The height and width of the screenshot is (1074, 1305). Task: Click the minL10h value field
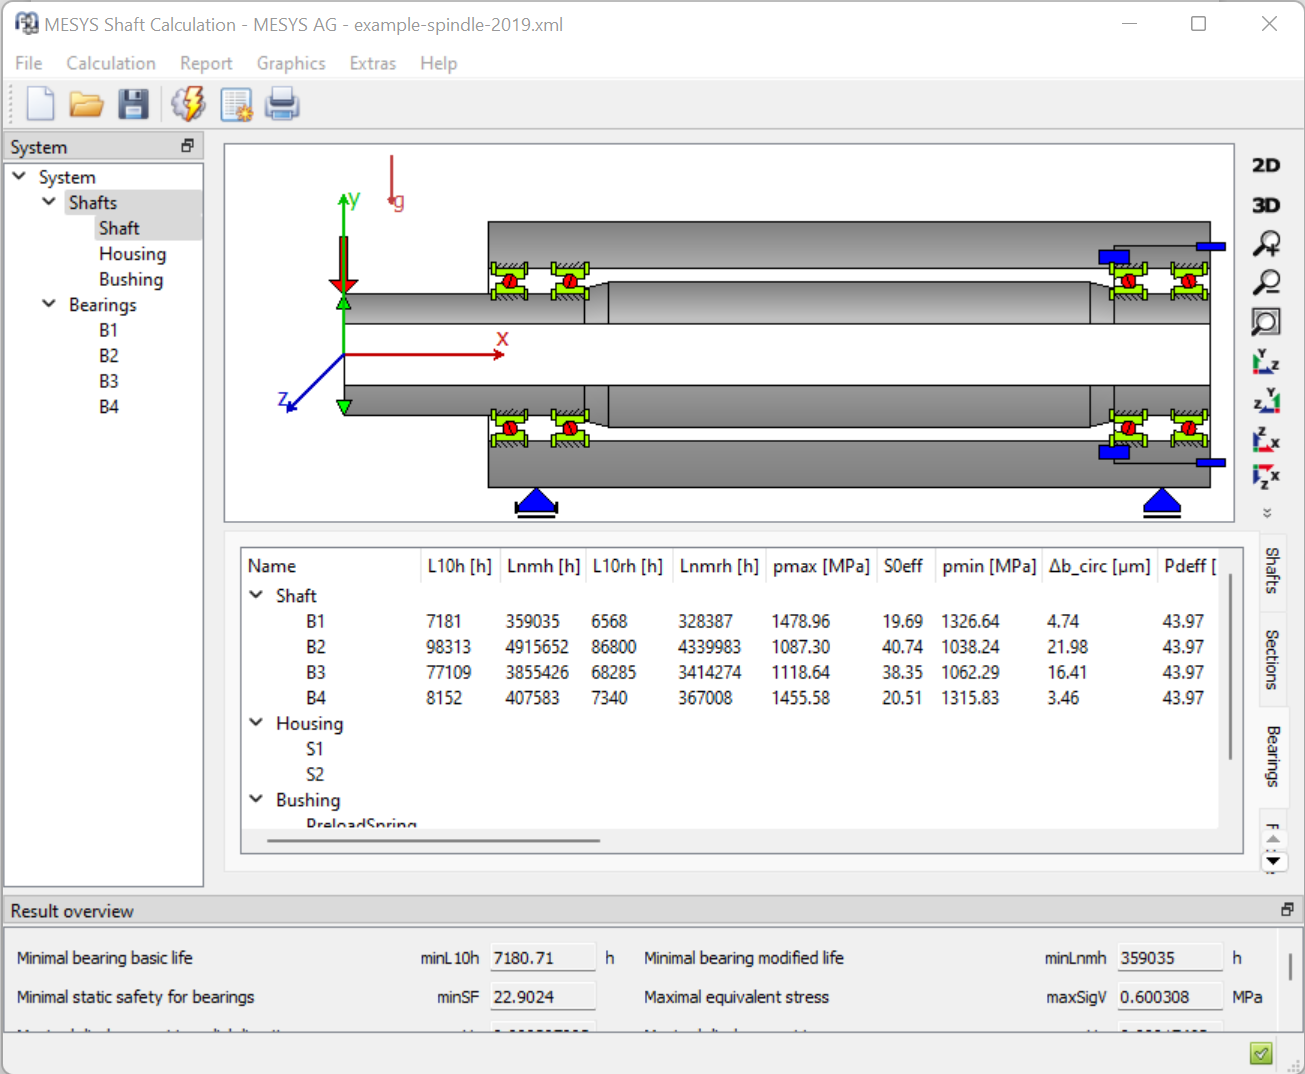(542, 958)
